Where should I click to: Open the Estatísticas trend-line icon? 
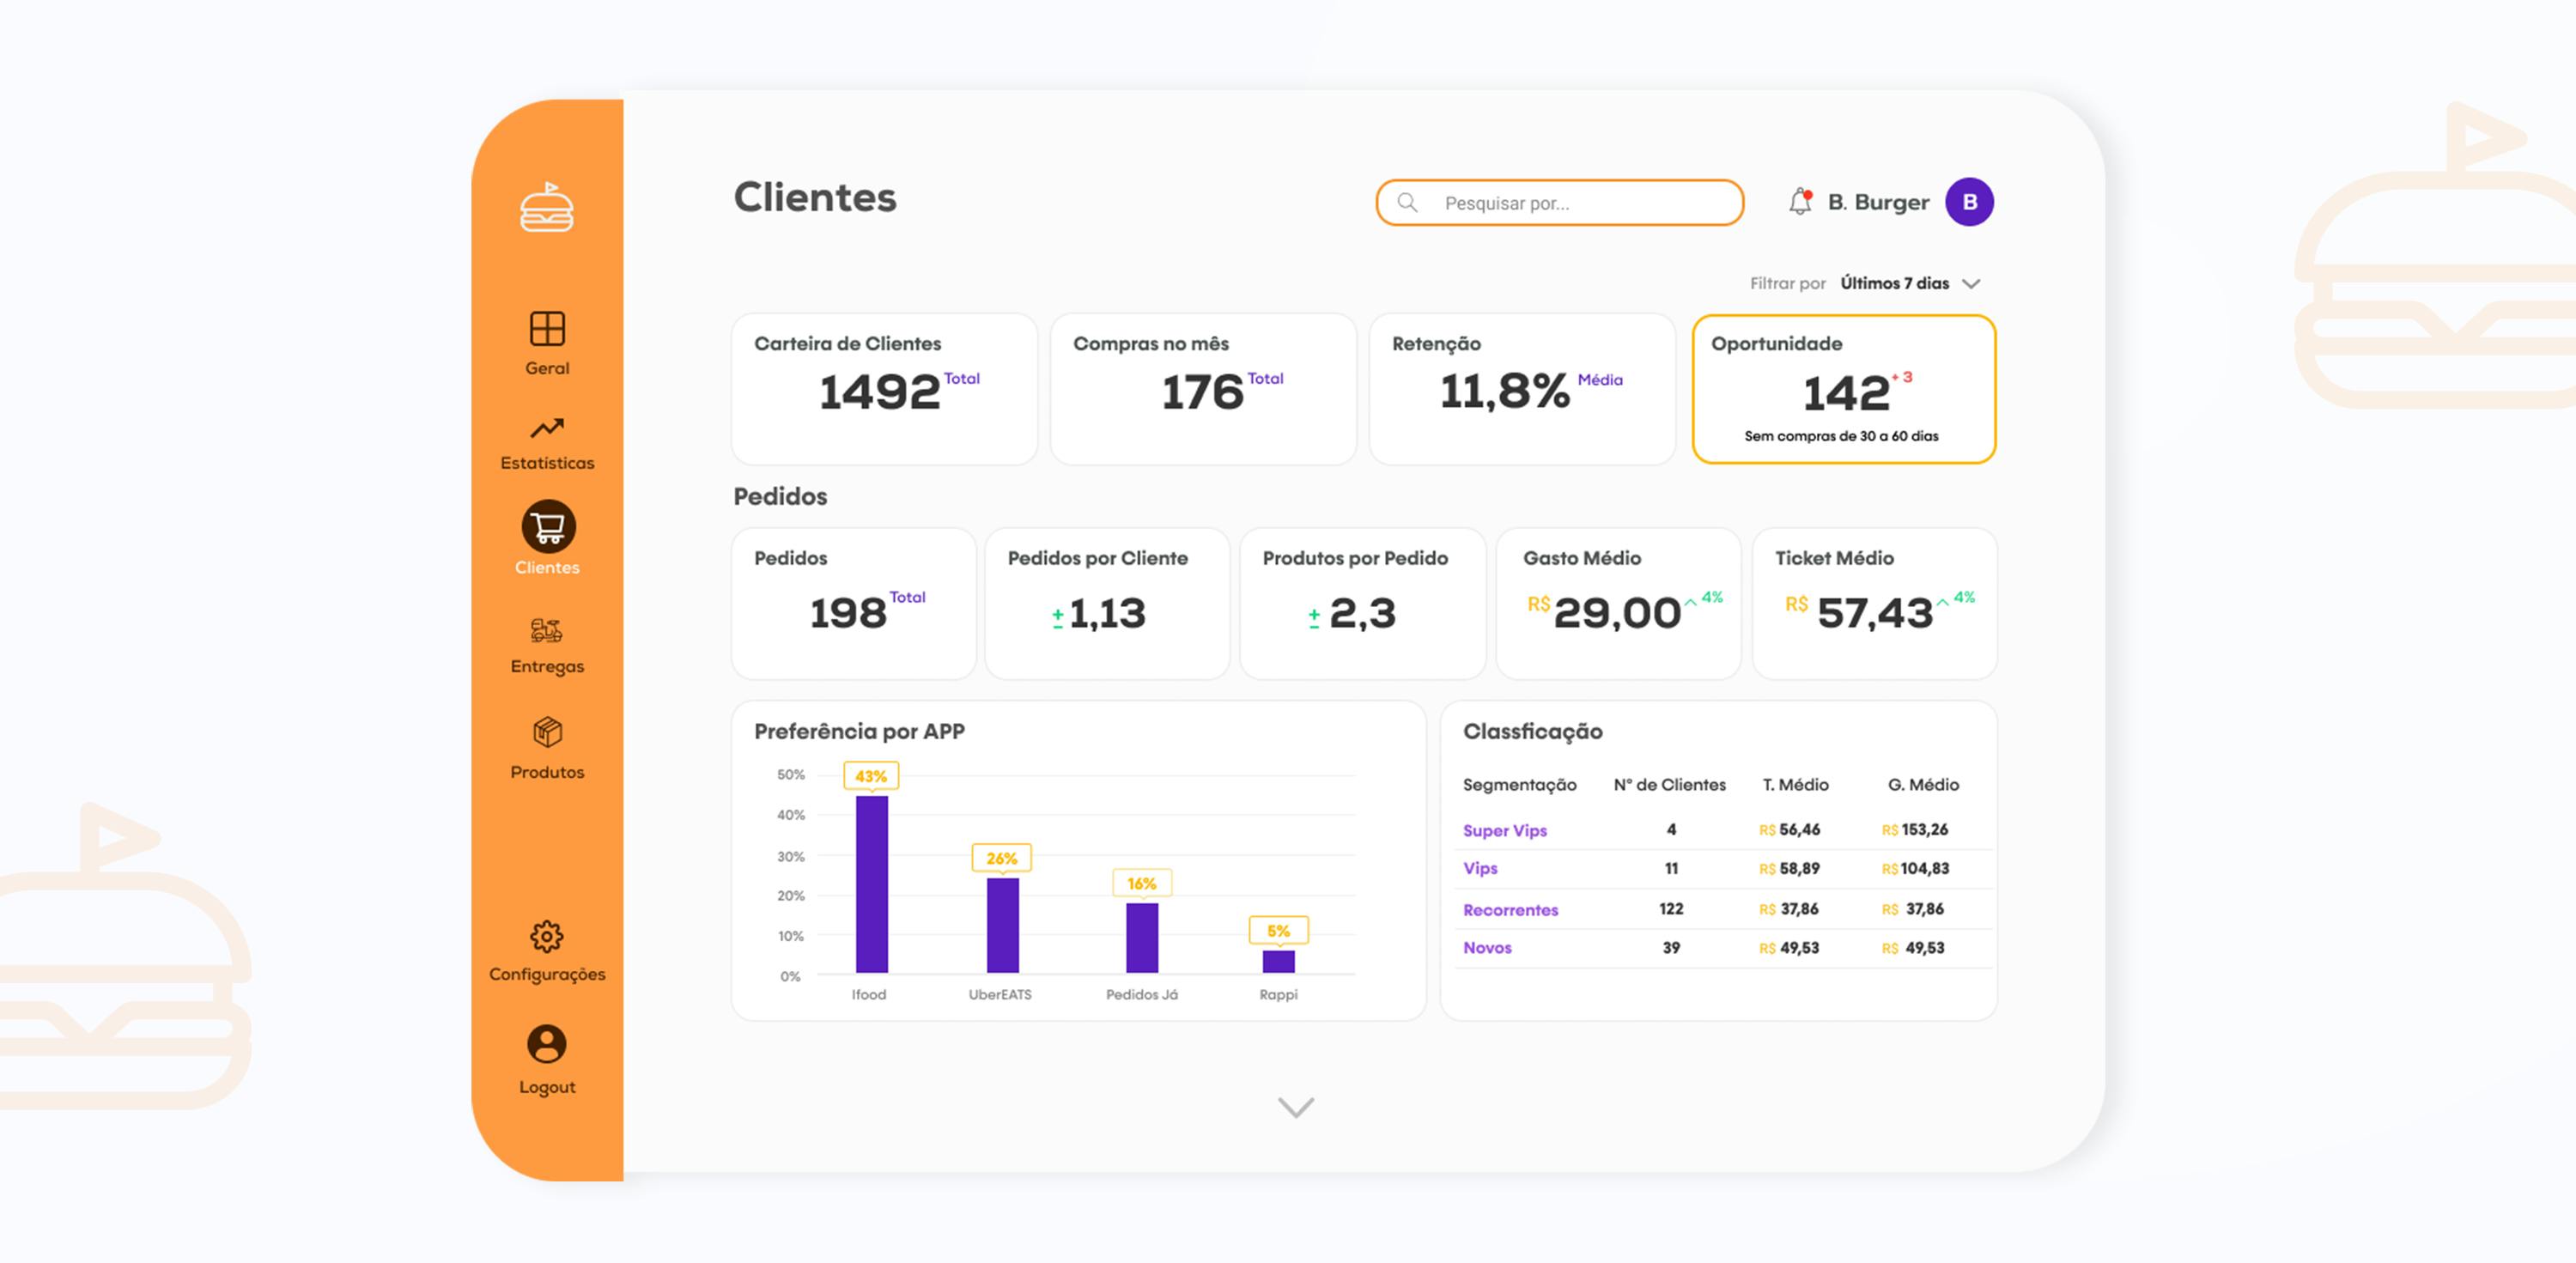coord(547,428)
